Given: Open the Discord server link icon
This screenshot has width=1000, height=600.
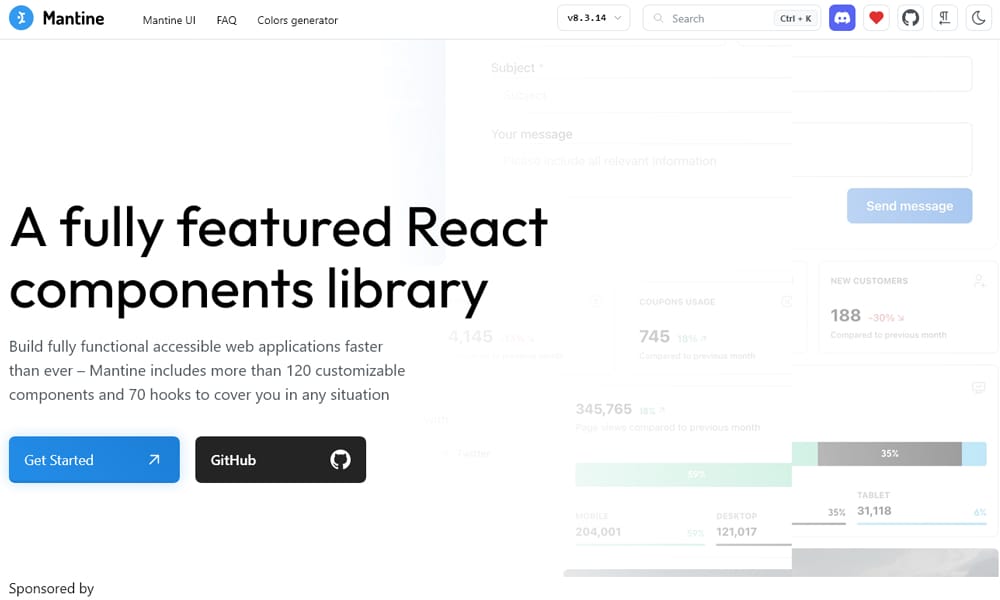Looking at the screenshot, I should pyautogui.click(x=842, y=18).
